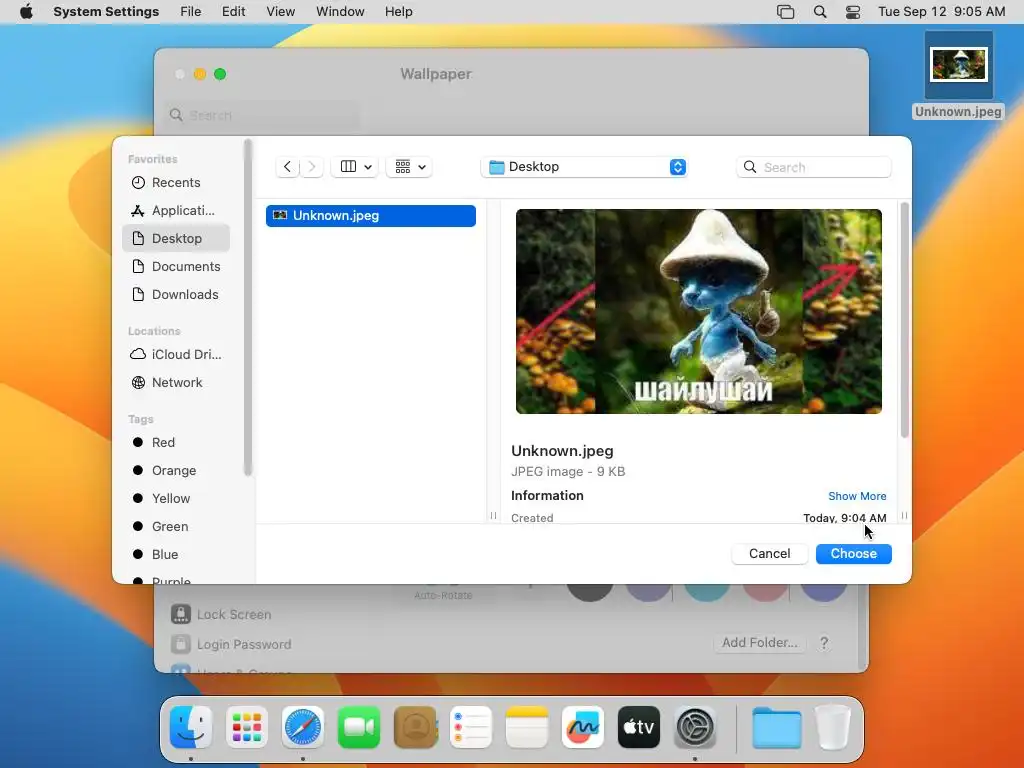Screen dimensions: 1024x768
Task: Open FaceTime from the Dock
Action: pos(359,727)
